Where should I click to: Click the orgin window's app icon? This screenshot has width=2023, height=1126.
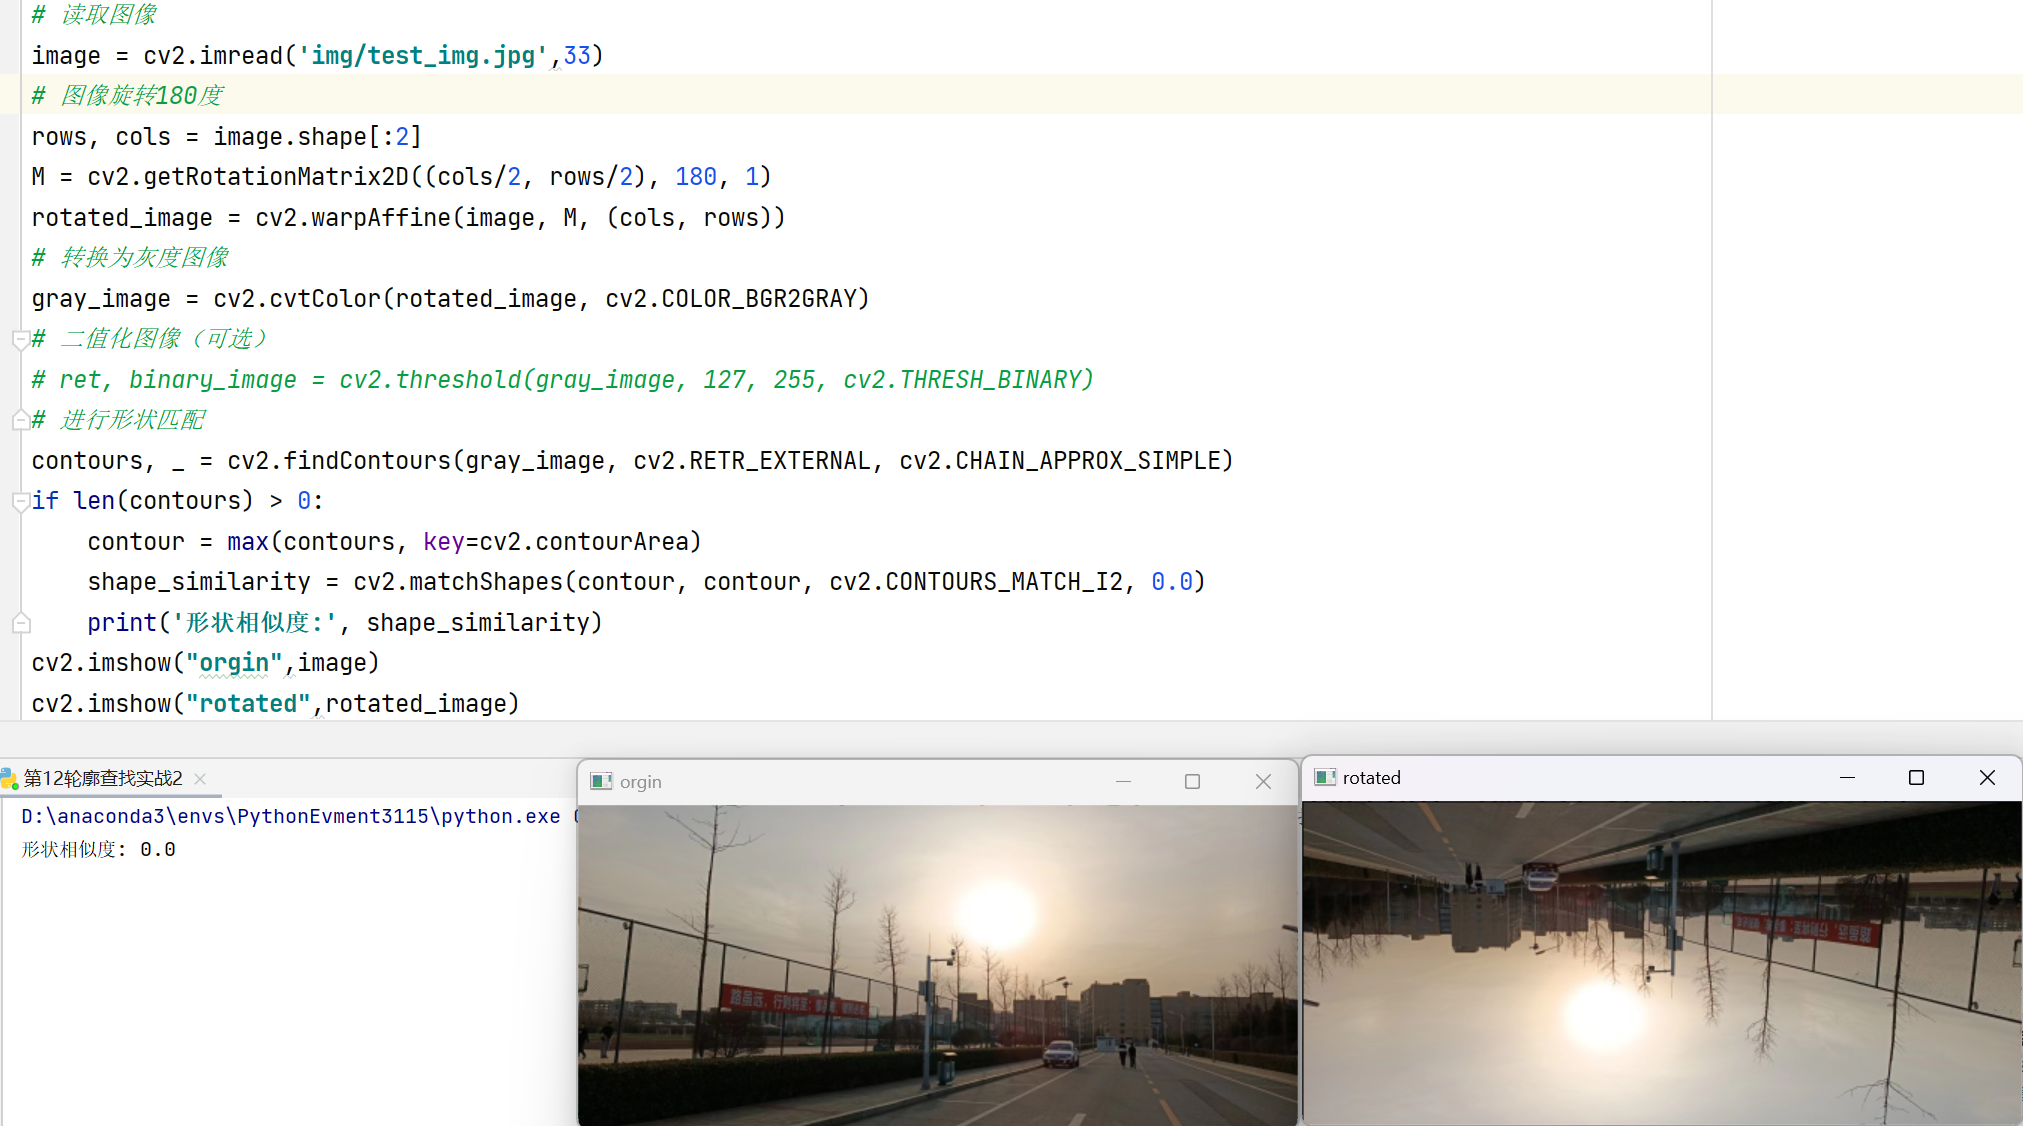point(601,781)
